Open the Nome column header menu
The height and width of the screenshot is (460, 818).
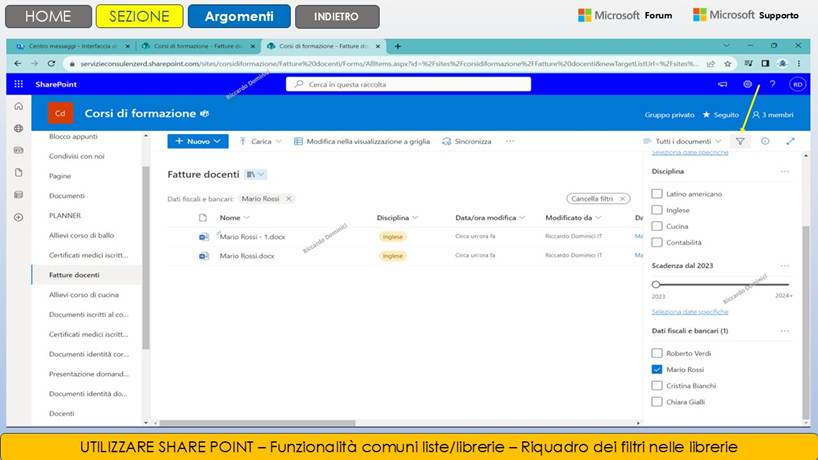pyautogui.click(x=234, y=217)
